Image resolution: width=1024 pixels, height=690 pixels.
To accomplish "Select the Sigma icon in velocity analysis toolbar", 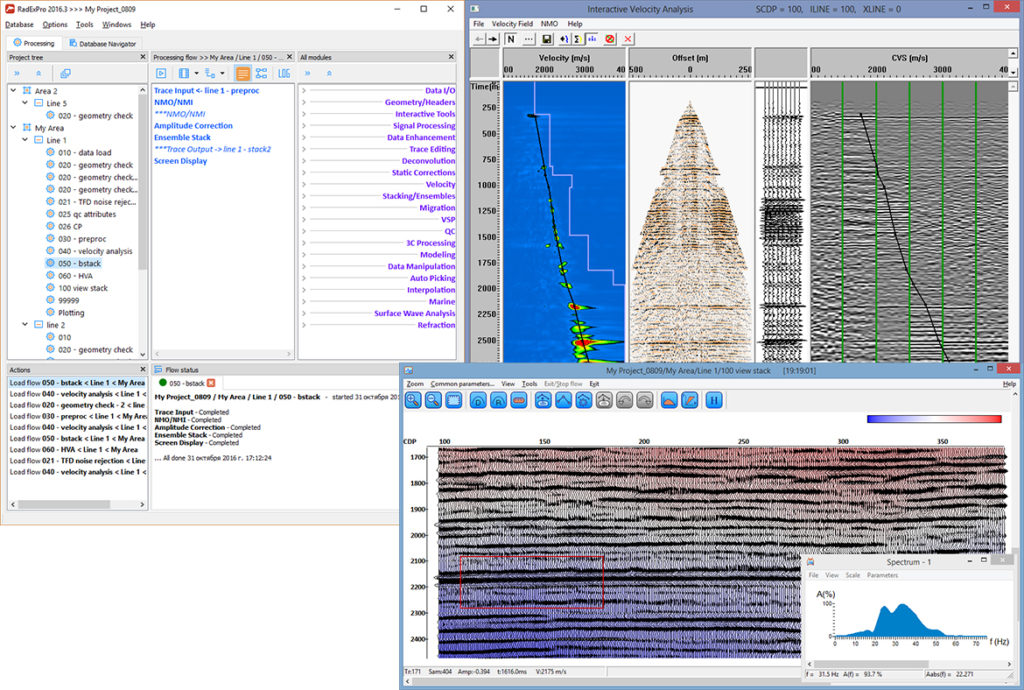I will (x=577, y=39).
